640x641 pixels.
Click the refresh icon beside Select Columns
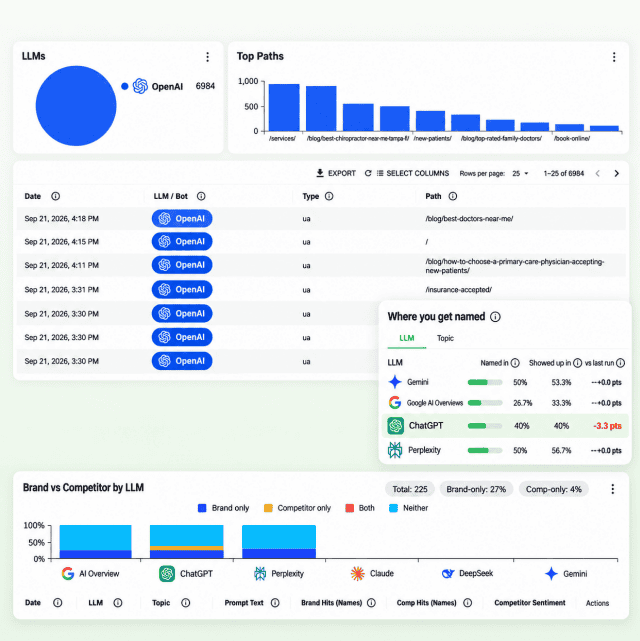pos(368,173)
